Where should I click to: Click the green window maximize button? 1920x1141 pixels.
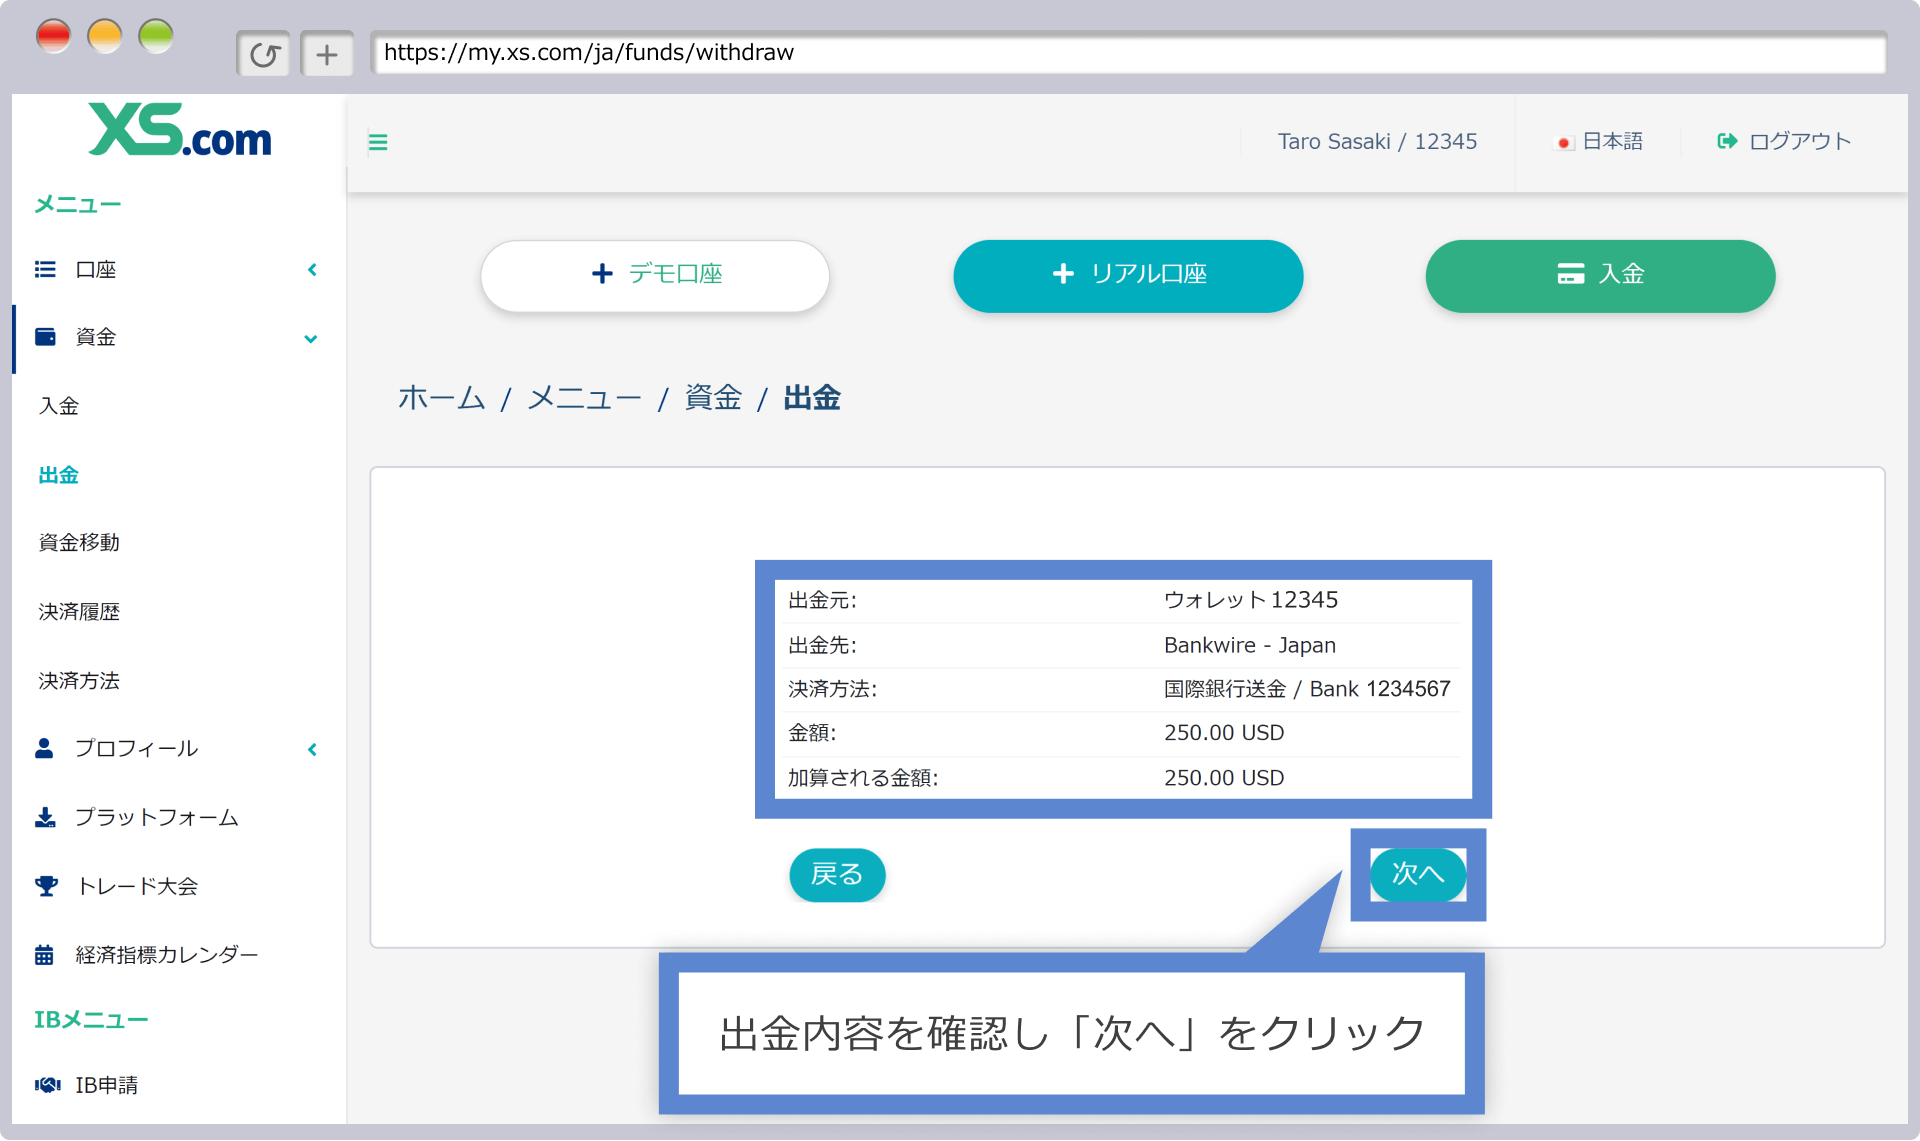tap(156, 36)
